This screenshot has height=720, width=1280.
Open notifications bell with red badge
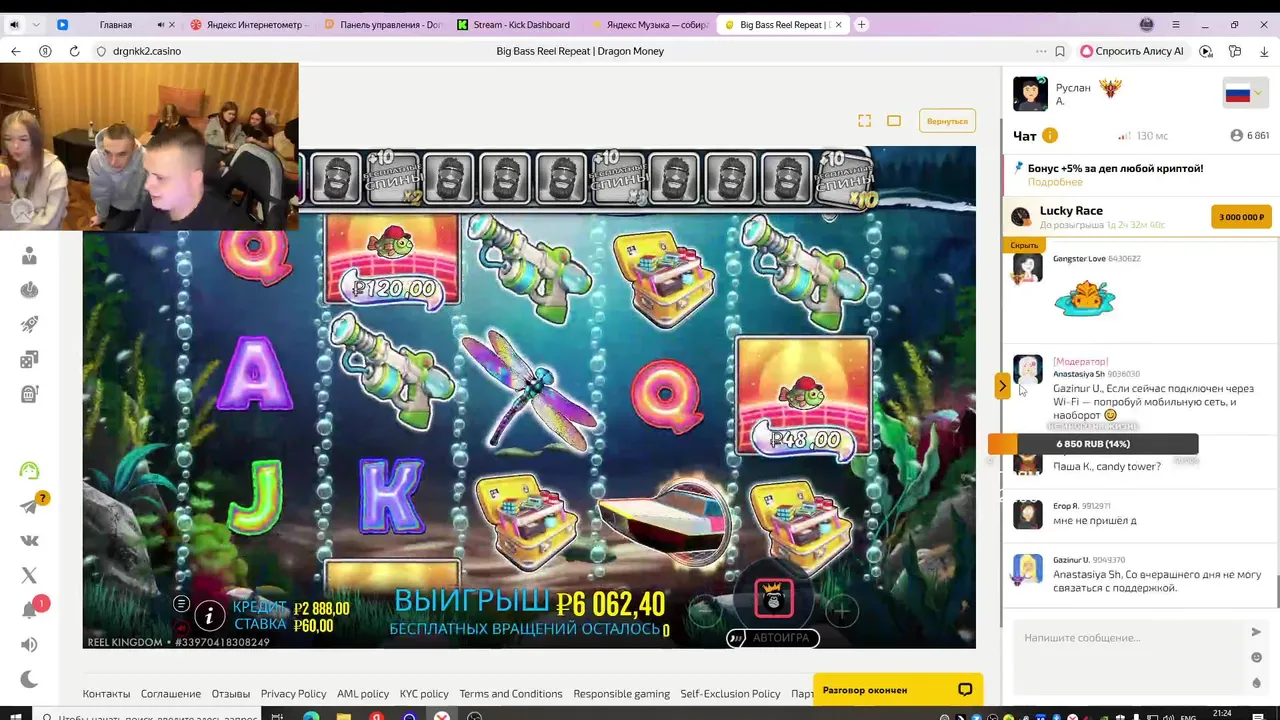(29, 610)
